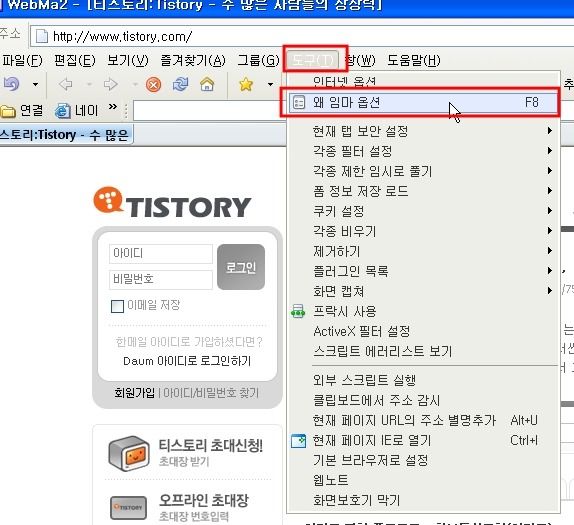This screenshot has height=525, width=574.
Task: Expand 각종 비우기 submenu
Action: point(423,231)
